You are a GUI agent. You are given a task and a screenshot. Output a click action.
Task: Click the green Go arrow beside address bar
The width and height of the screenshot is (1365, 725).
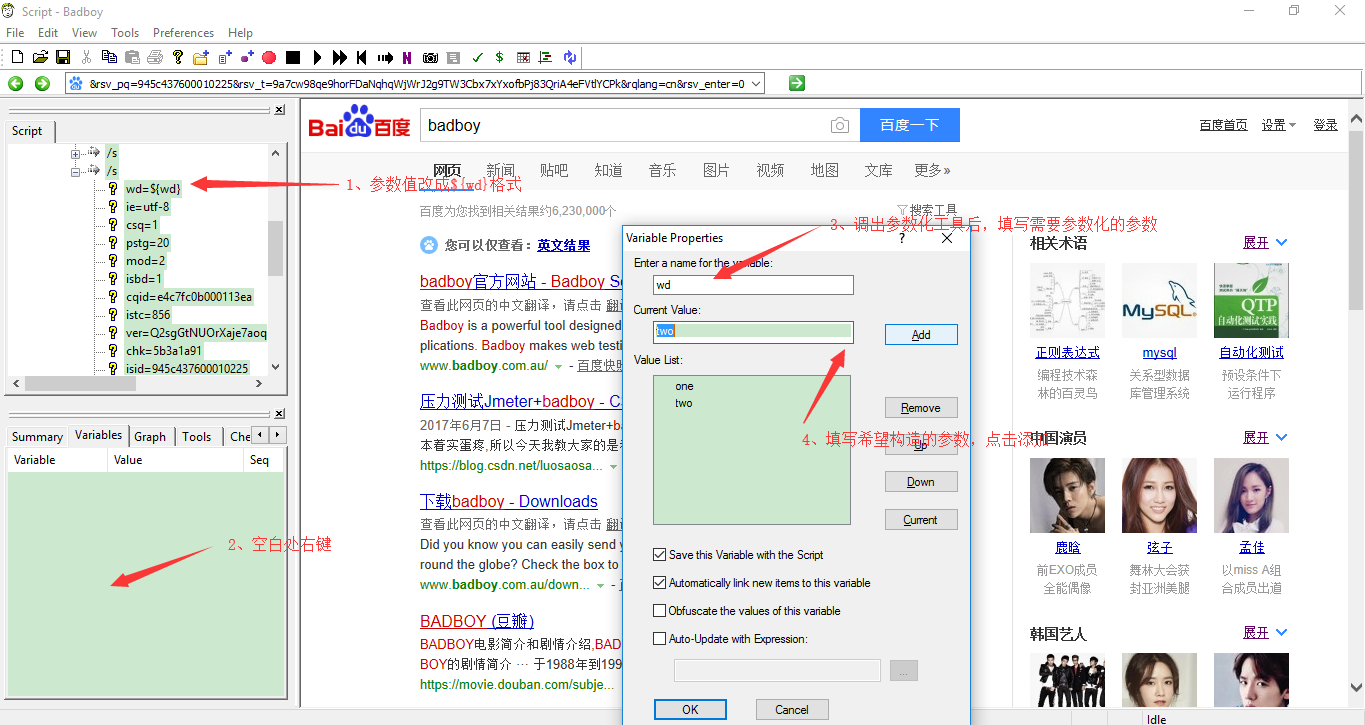click(x=796, y=83)
